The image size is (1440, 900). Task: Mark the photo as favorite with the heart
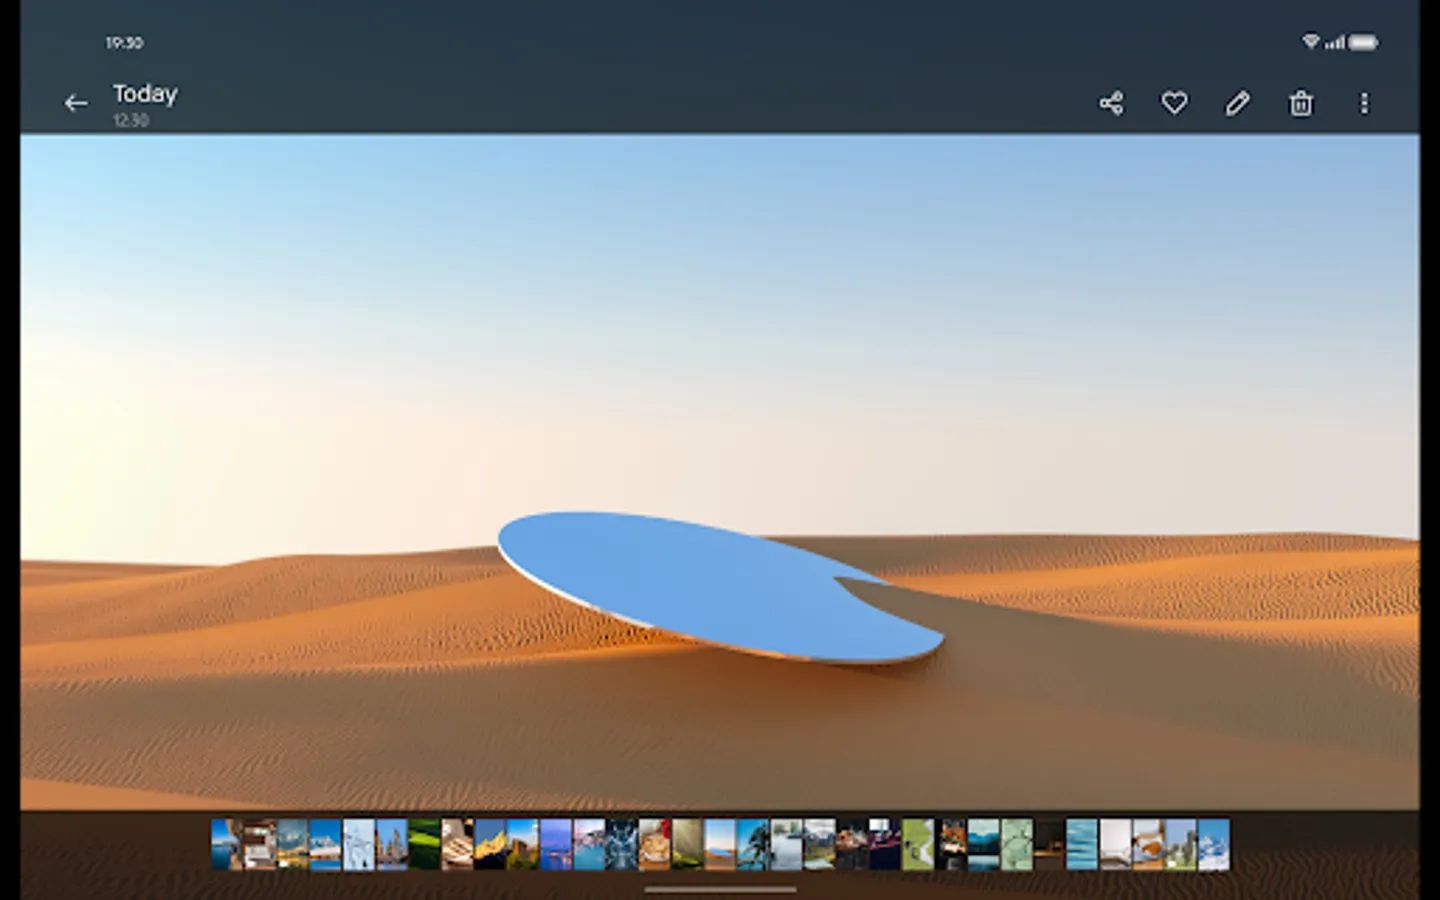(1174, 102)
